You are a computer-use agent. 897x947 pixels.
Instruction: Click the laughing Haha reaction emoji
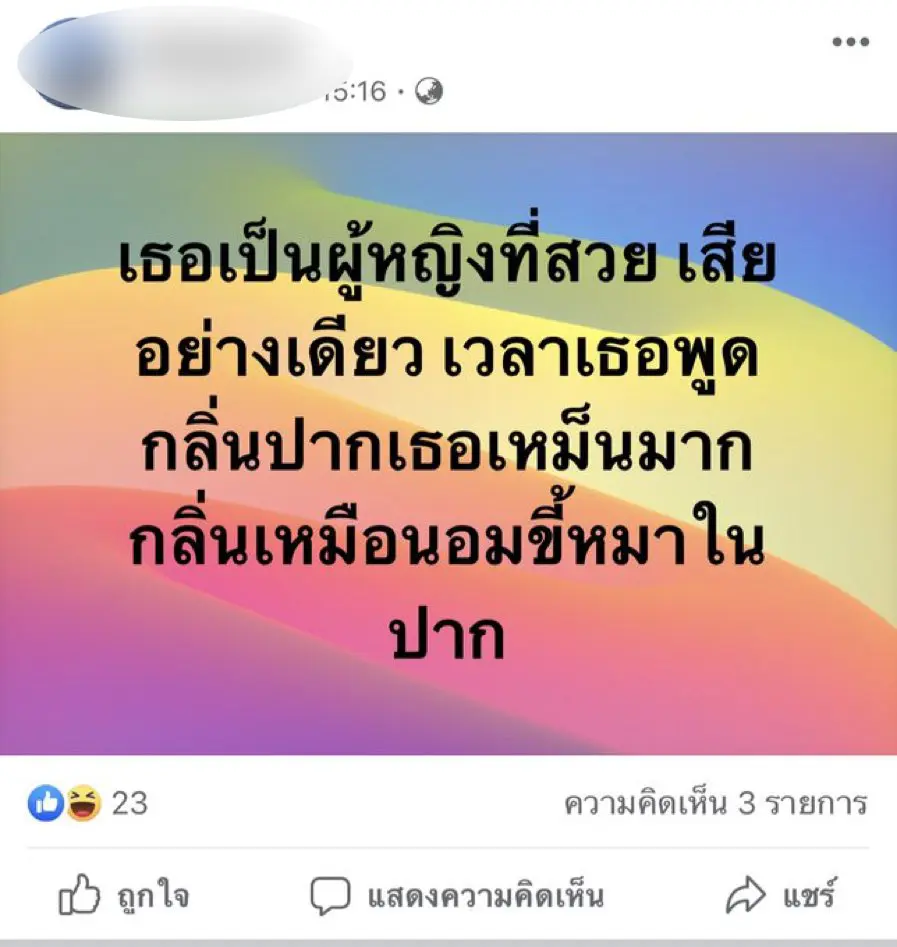[83, 803]
